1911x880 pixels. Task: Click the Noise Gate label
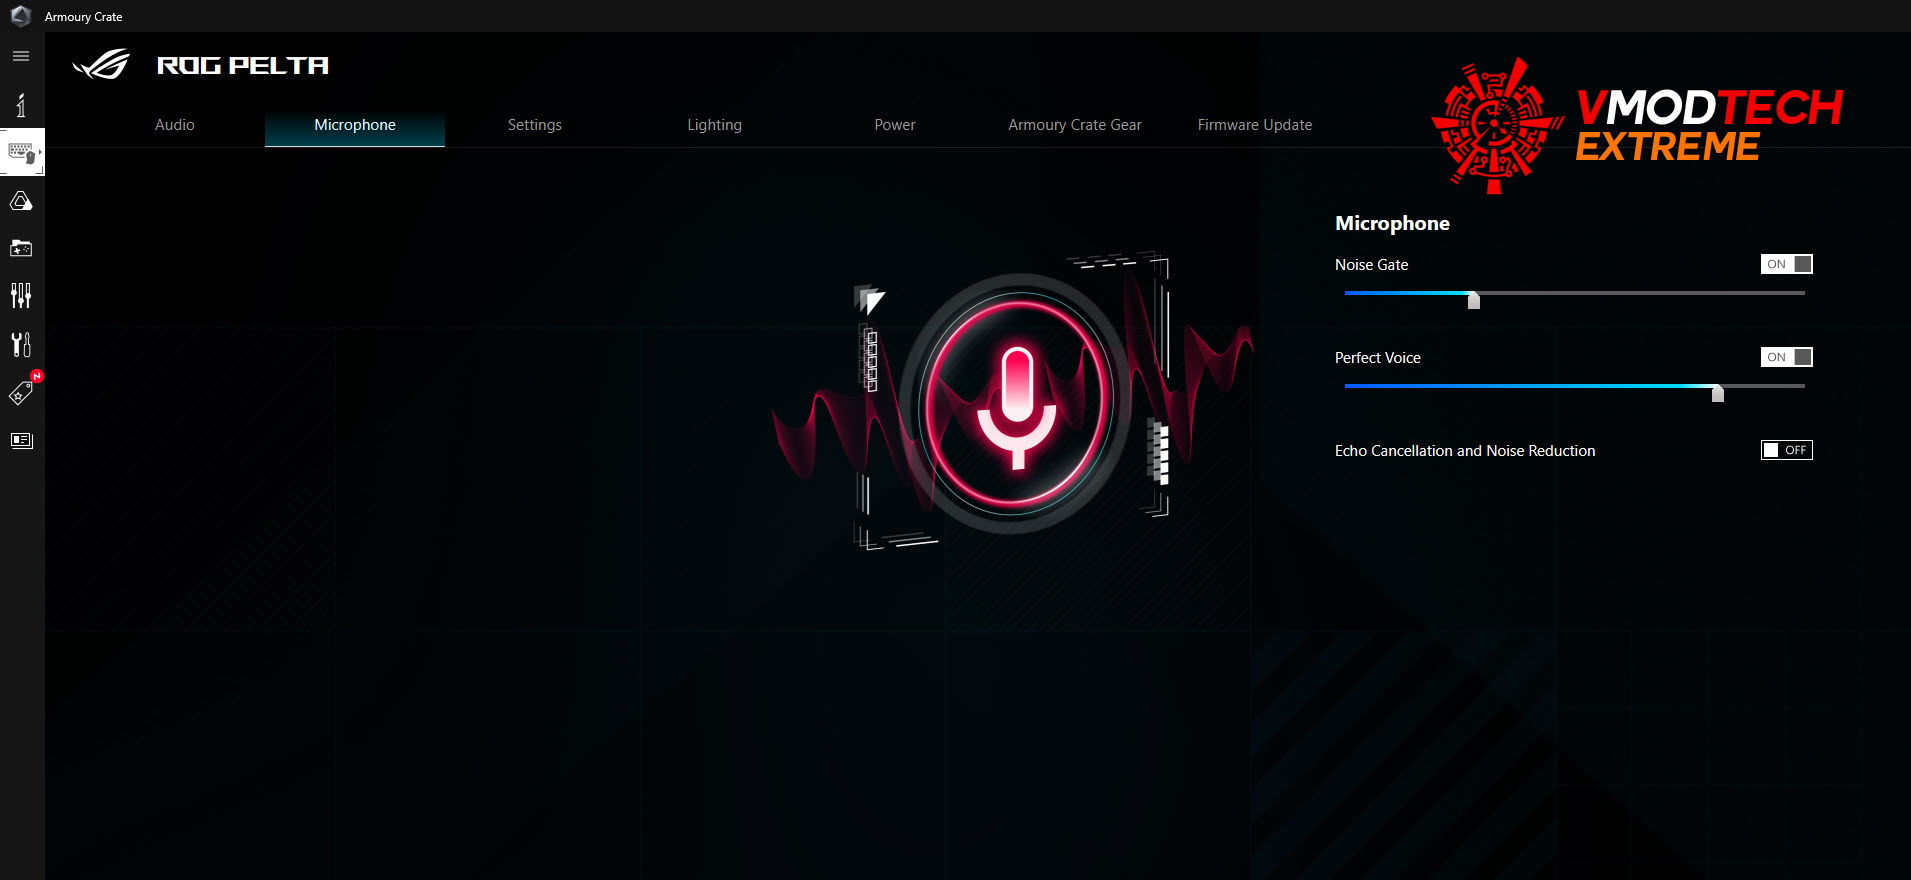[1371, 265]
